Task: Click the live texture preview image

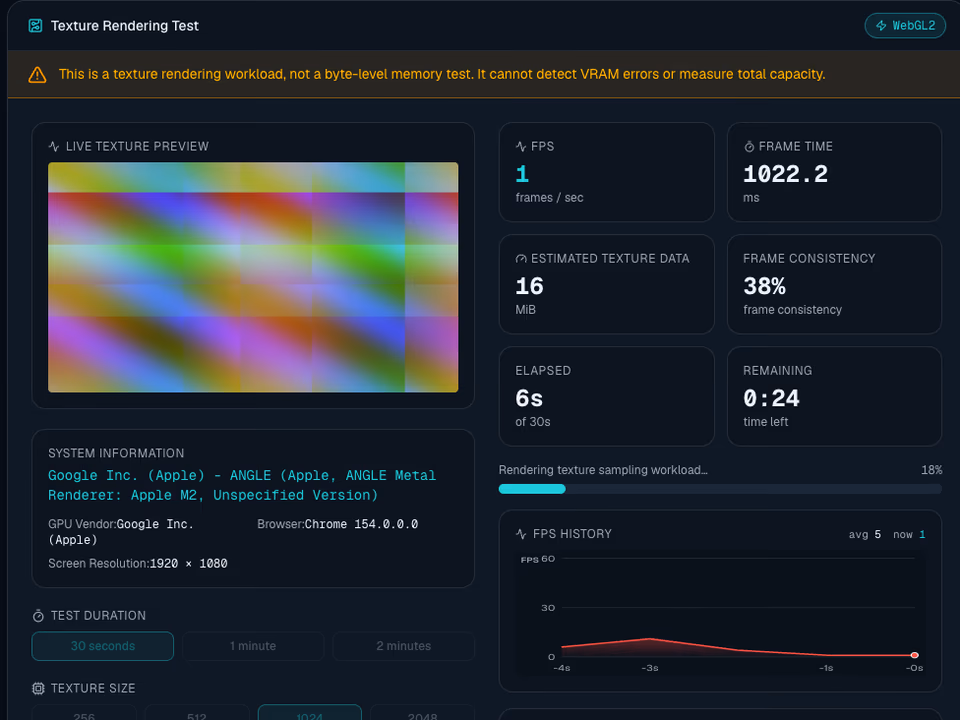Action: 253,277
